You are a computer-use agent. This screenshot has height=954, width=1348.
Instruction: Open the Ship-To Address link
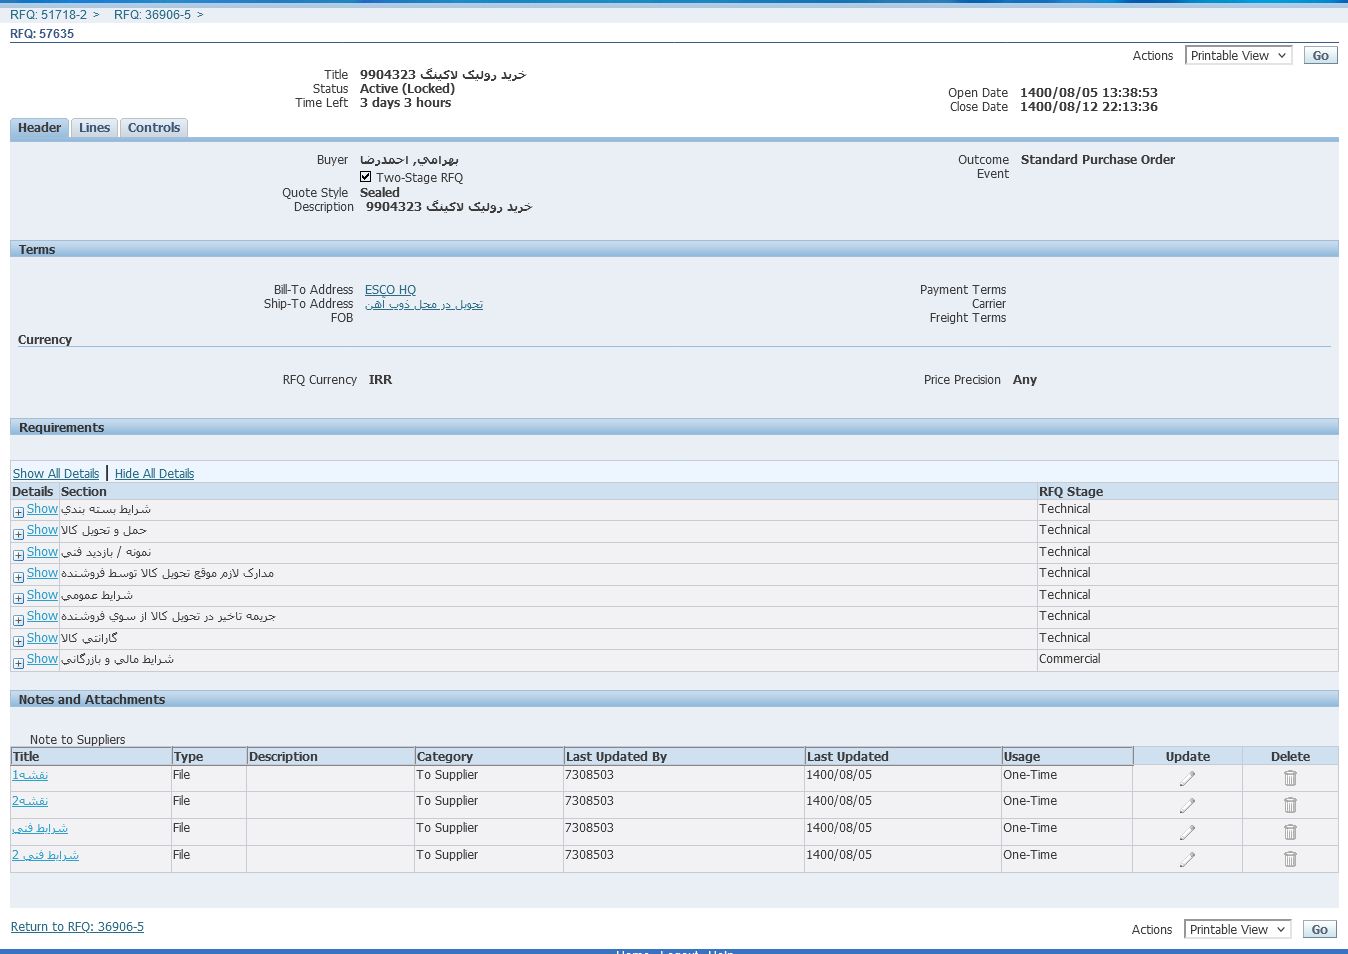click(424, 304)
